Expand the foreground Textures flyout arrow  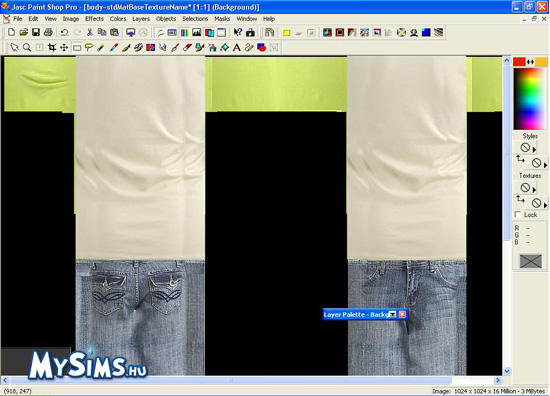click(534, 190)
